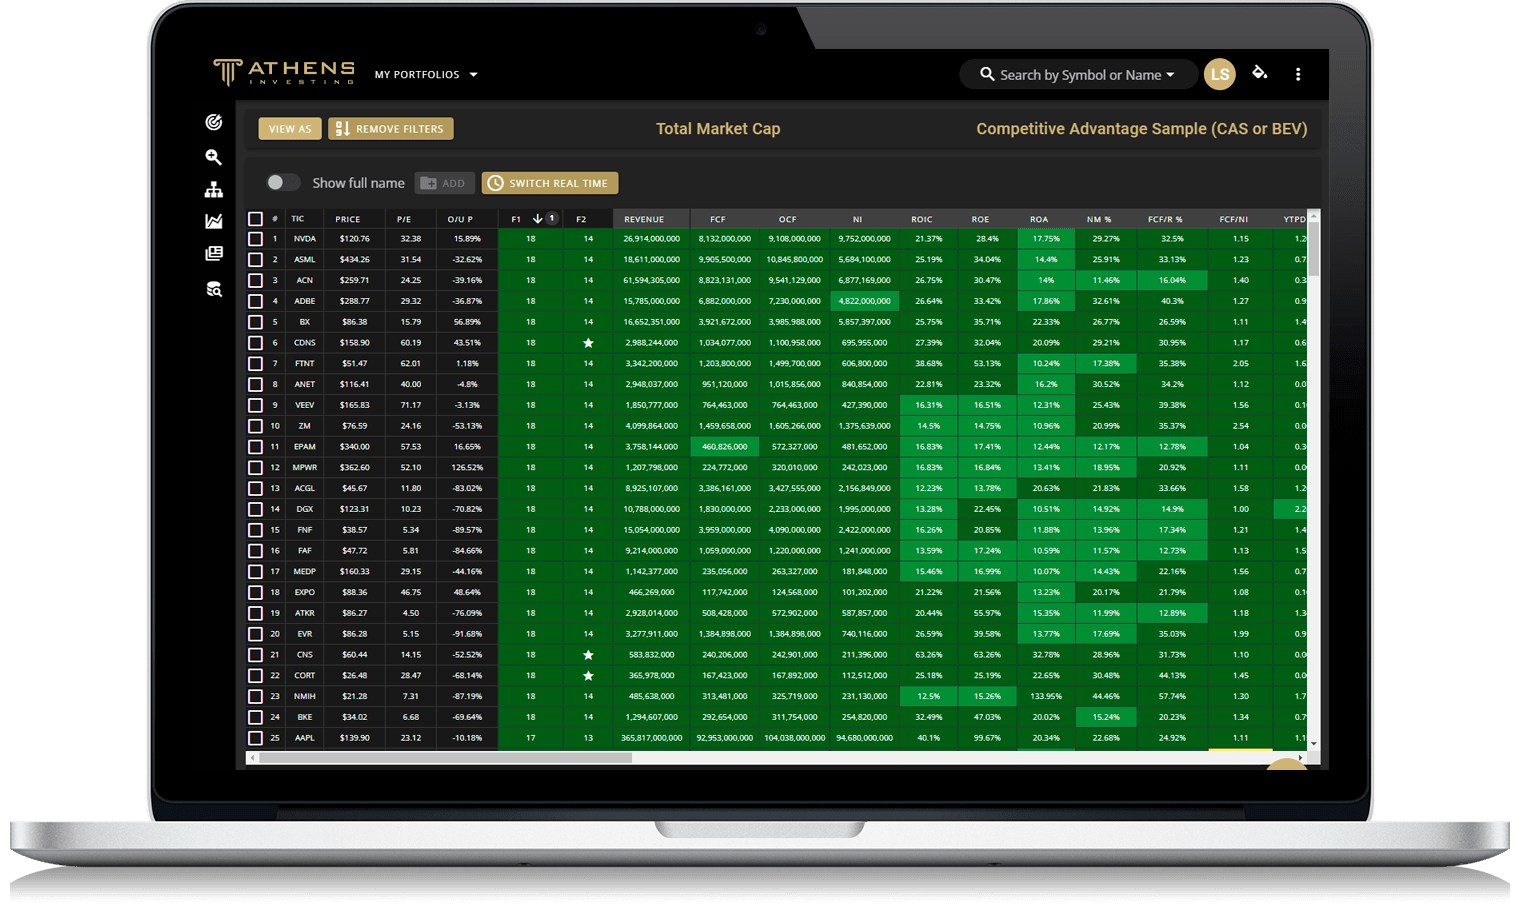Open the Search by Symbol or Name dropdown
The image size is (1520, 920).
(x=1078, y=75)
